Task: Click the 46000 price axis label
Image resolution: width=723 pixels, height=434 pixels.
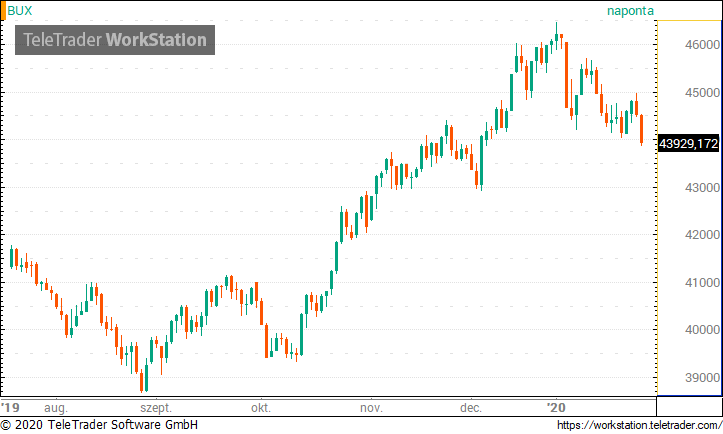Action: [x=702, y=45]
